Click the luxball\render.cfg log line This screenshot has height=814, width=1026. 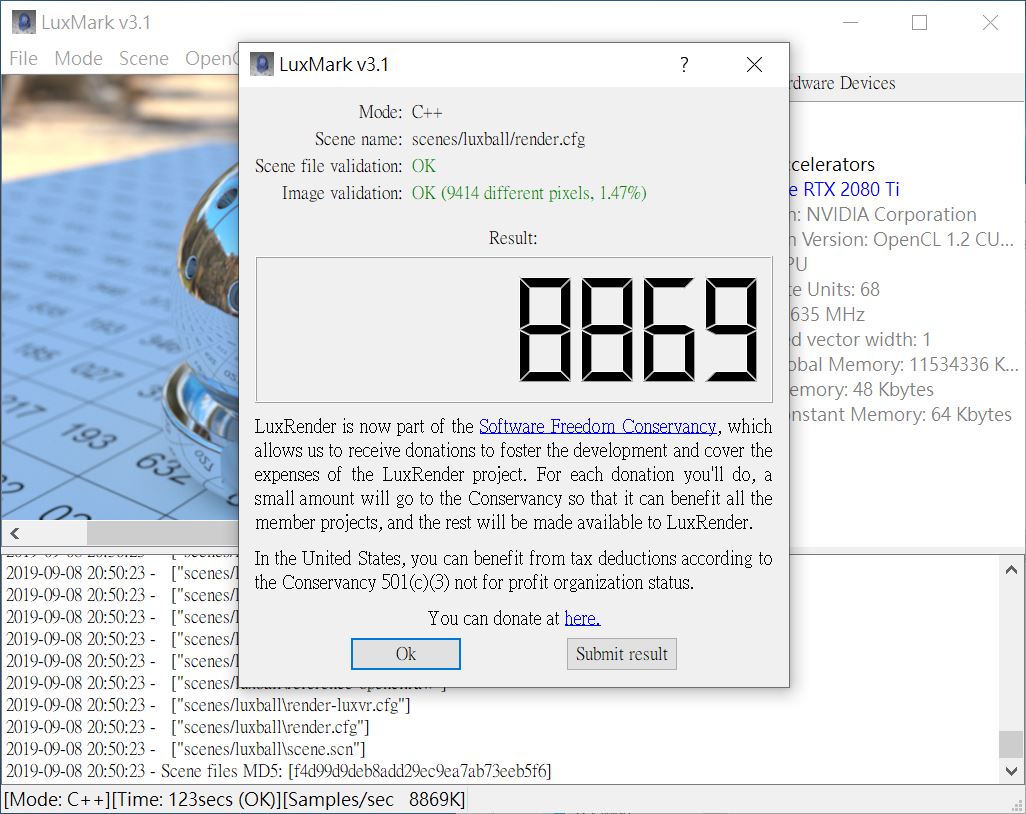click(188, 727)
